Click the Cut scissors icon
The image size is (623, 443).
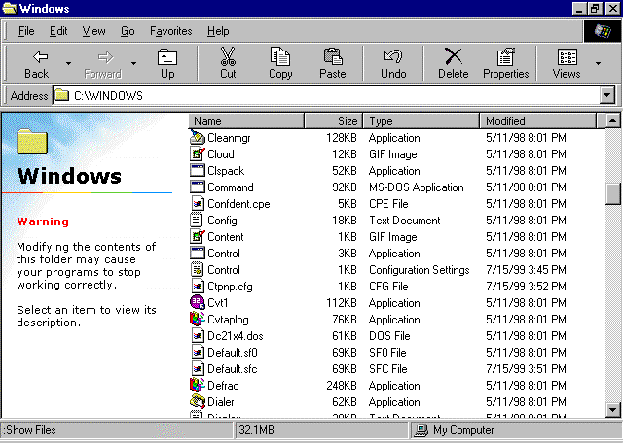(228, 57)
